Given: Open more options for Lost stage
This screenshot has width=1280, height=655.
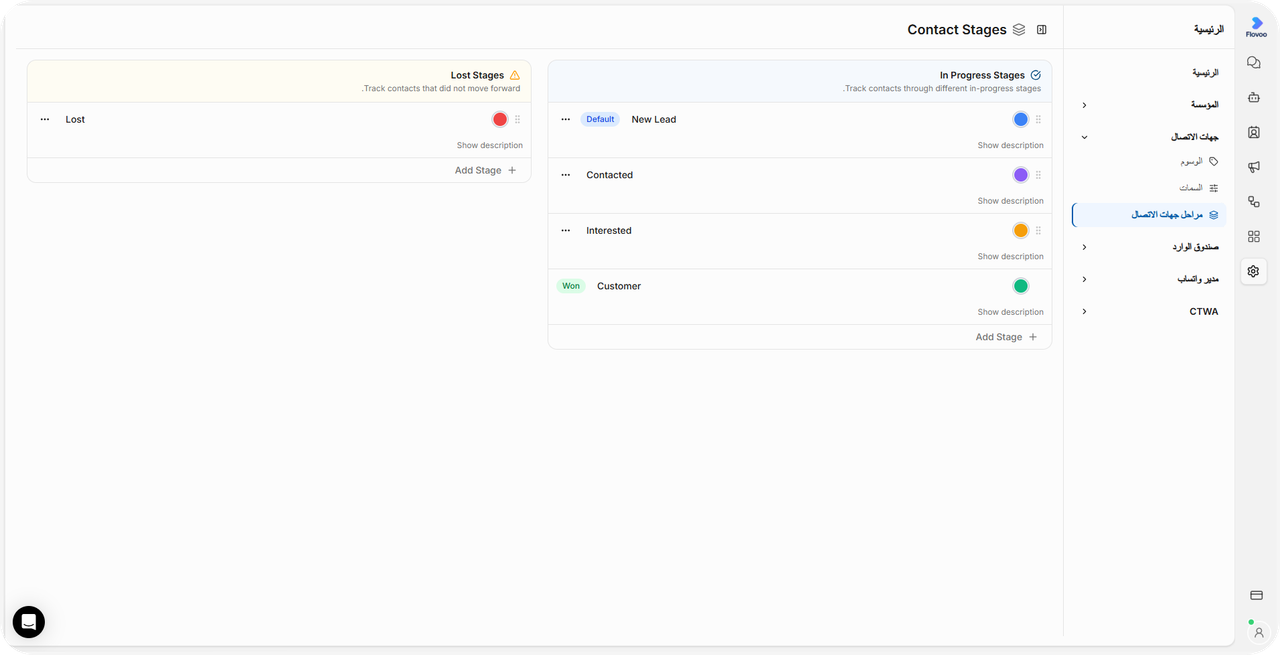Looking at the screenshot, I should pos(45,119).
